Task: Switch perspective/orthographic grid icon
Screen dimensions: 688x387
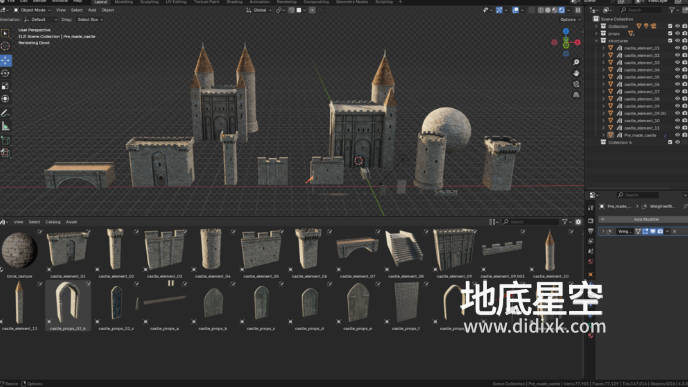Action: (576, 95)
